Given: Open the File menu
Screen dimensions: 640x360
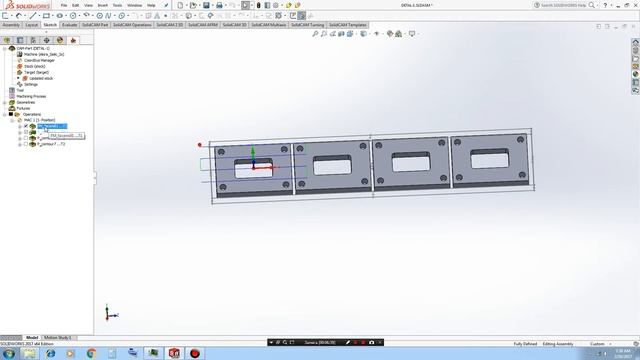Looking at the screenshot, I should point(64,5).
